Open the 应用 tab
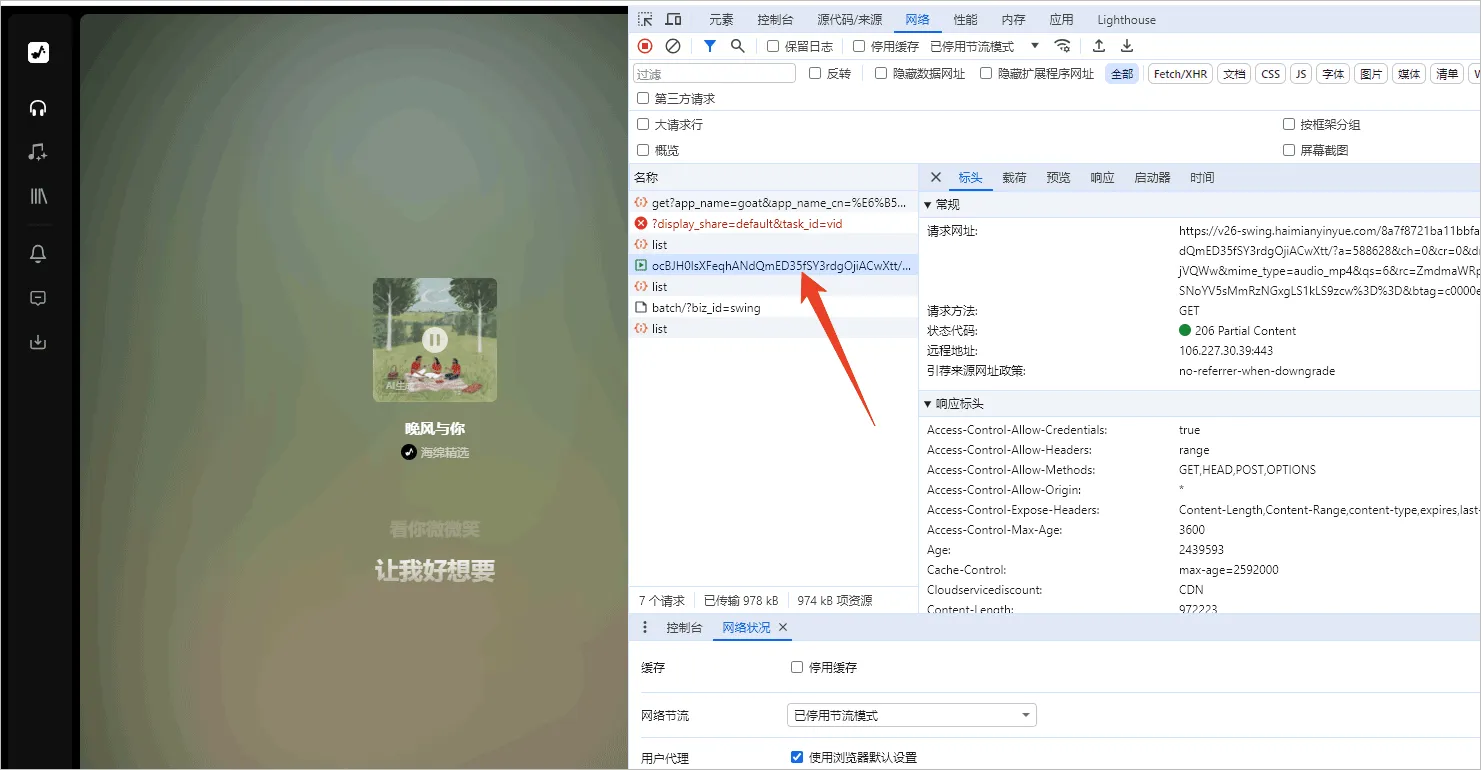1481x770 pixels. pyautogui.click(x=1061, y=19)
